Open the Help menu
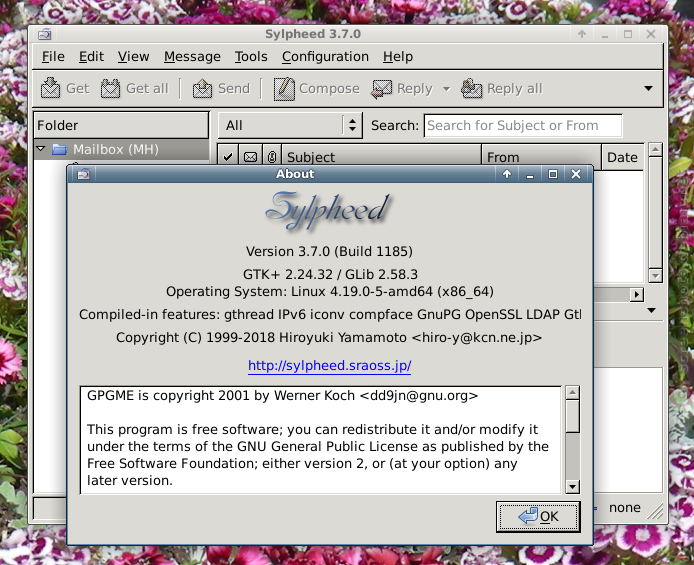 398,57
